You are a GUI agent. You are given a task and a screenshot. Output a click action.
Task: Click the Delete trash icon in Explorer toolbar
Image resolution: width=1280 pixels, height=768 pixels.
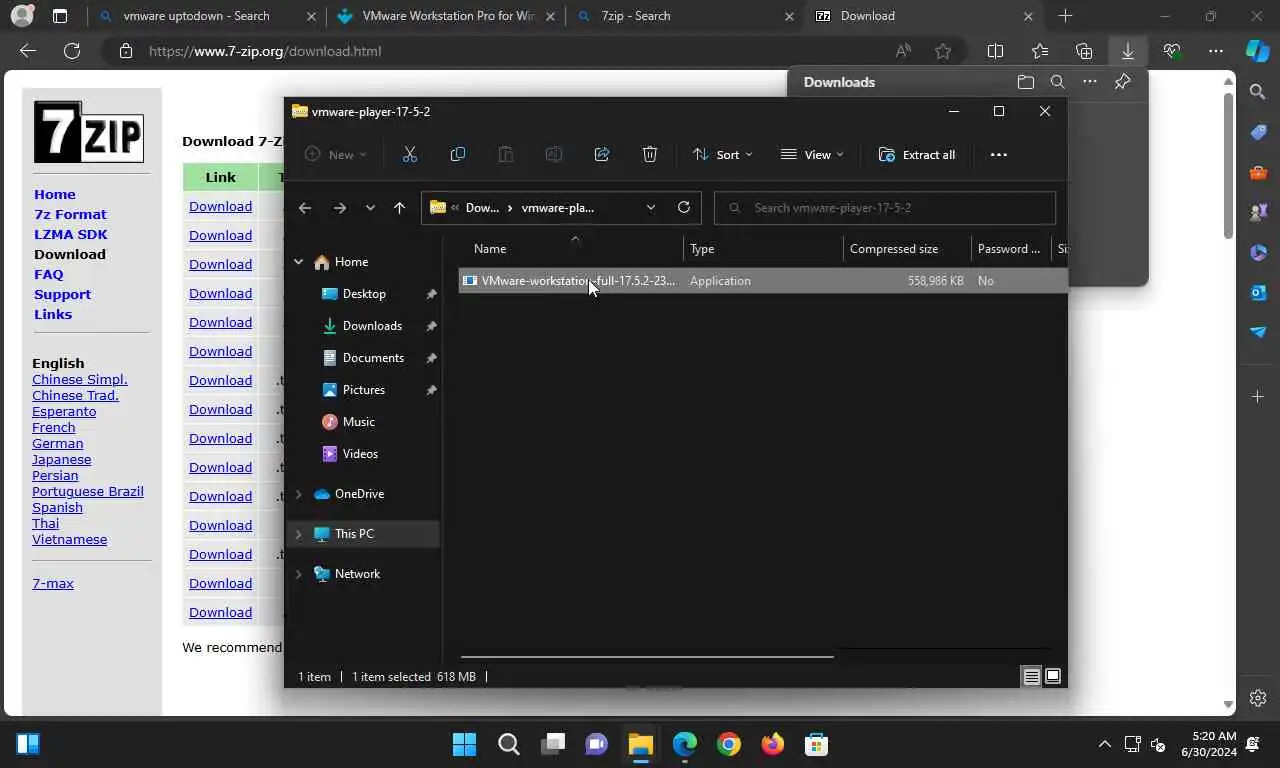pos(649,154)
